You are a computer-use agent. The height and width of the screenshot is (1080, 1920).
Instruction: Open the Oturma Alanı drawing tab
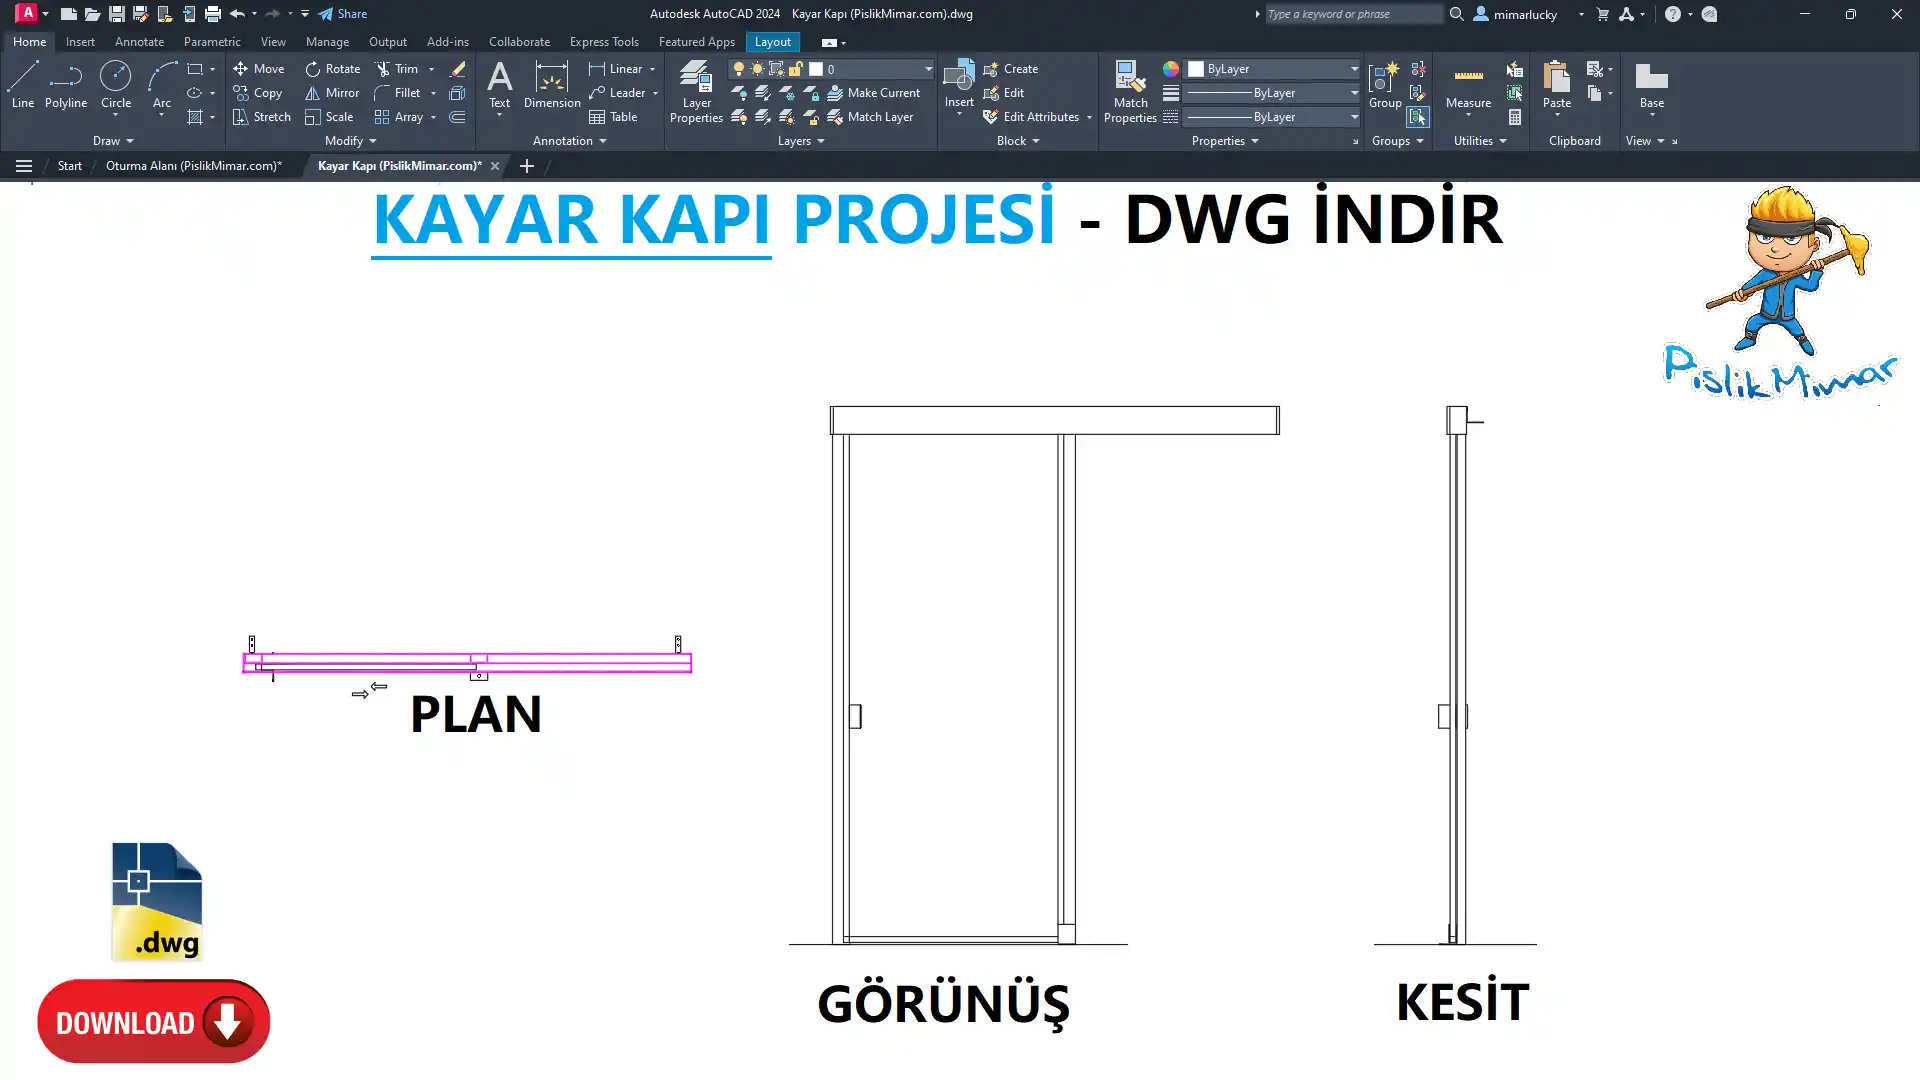(x=193, y=166)
